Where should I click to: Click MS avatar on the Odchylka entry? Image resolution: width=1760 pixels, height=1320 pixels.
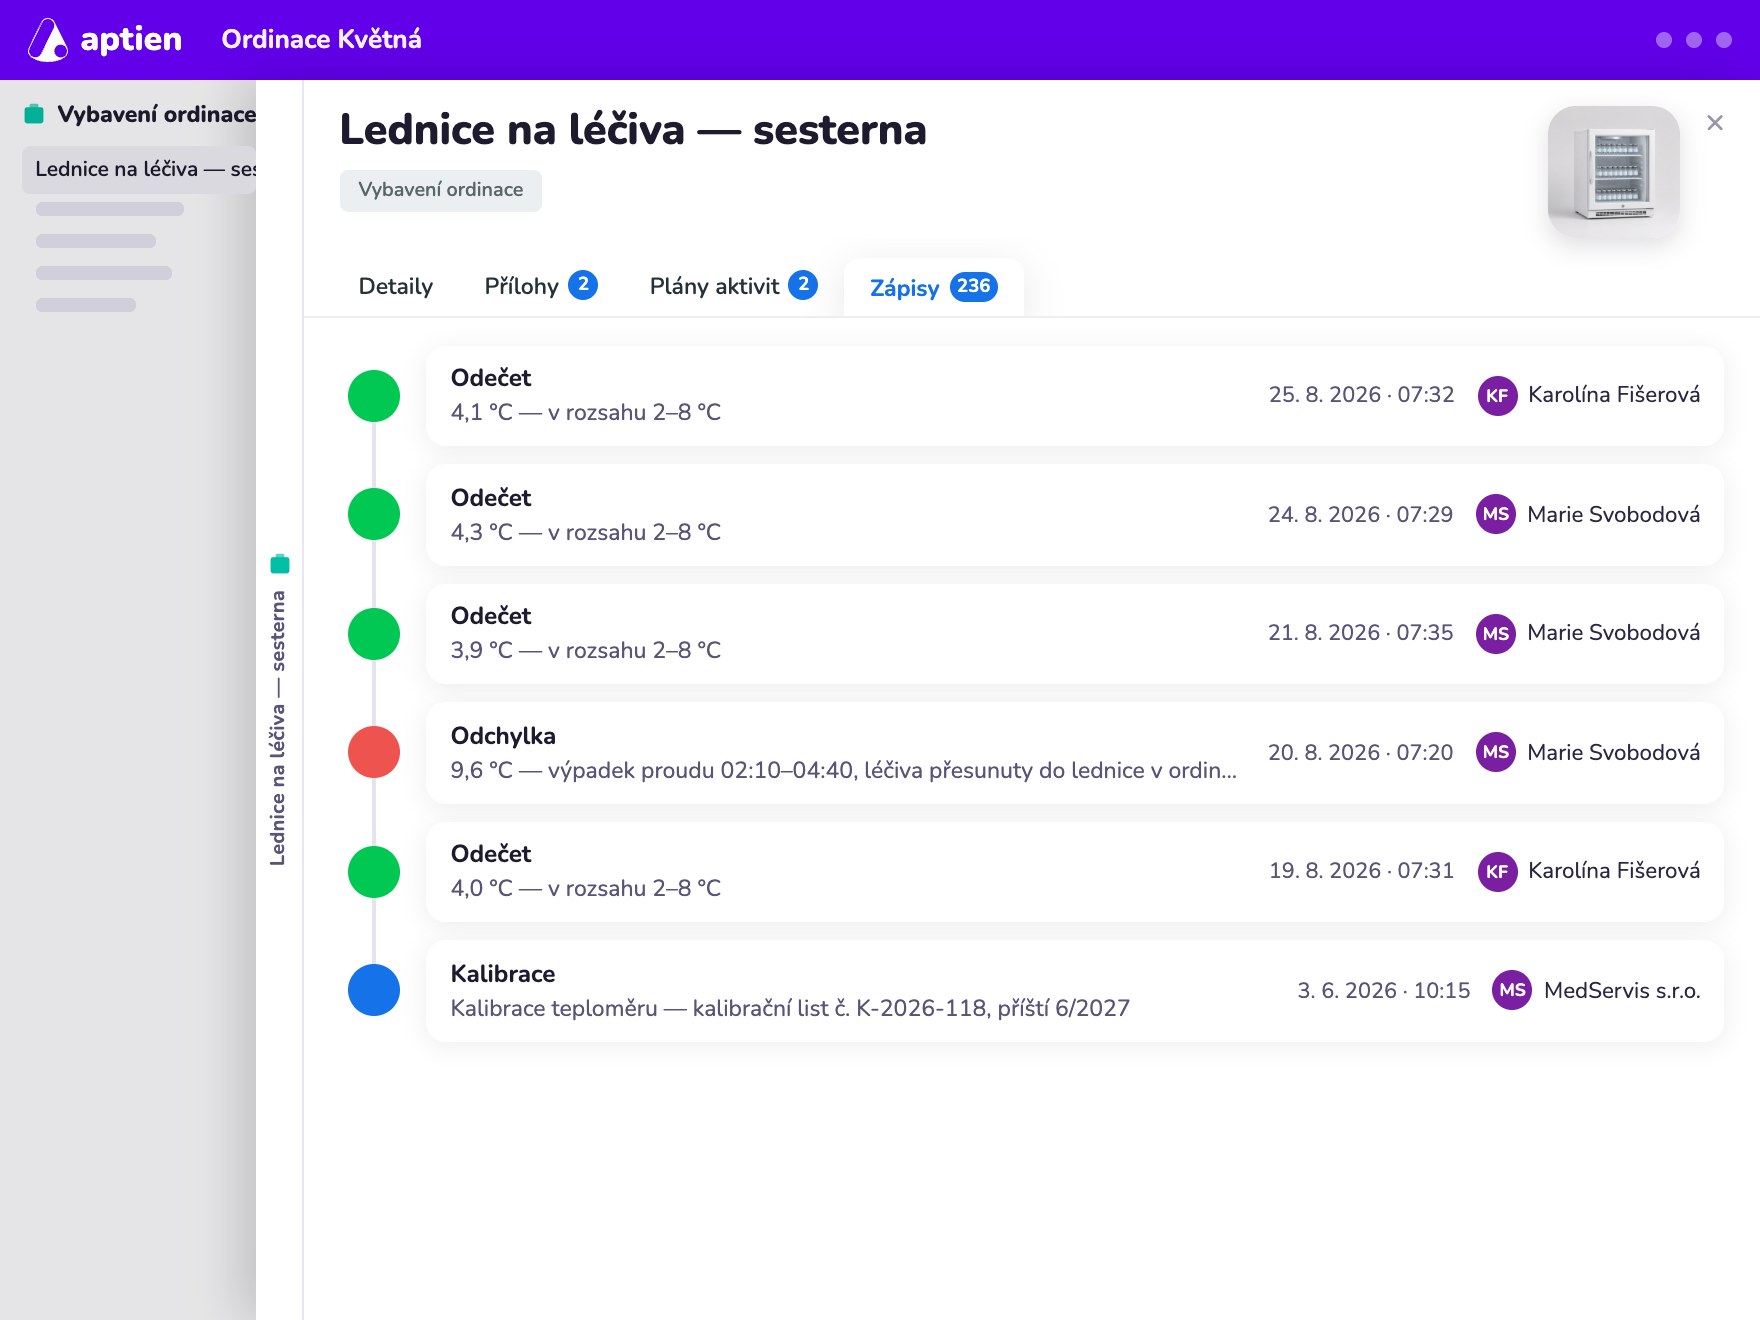(1496, 752)
